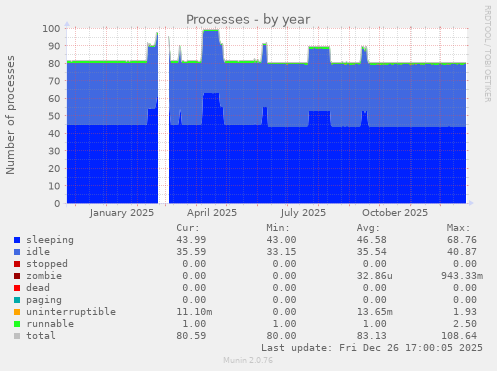The image size is (497, 371).
Task: Click total minimum value 80.00
Action: click(281, 336)
